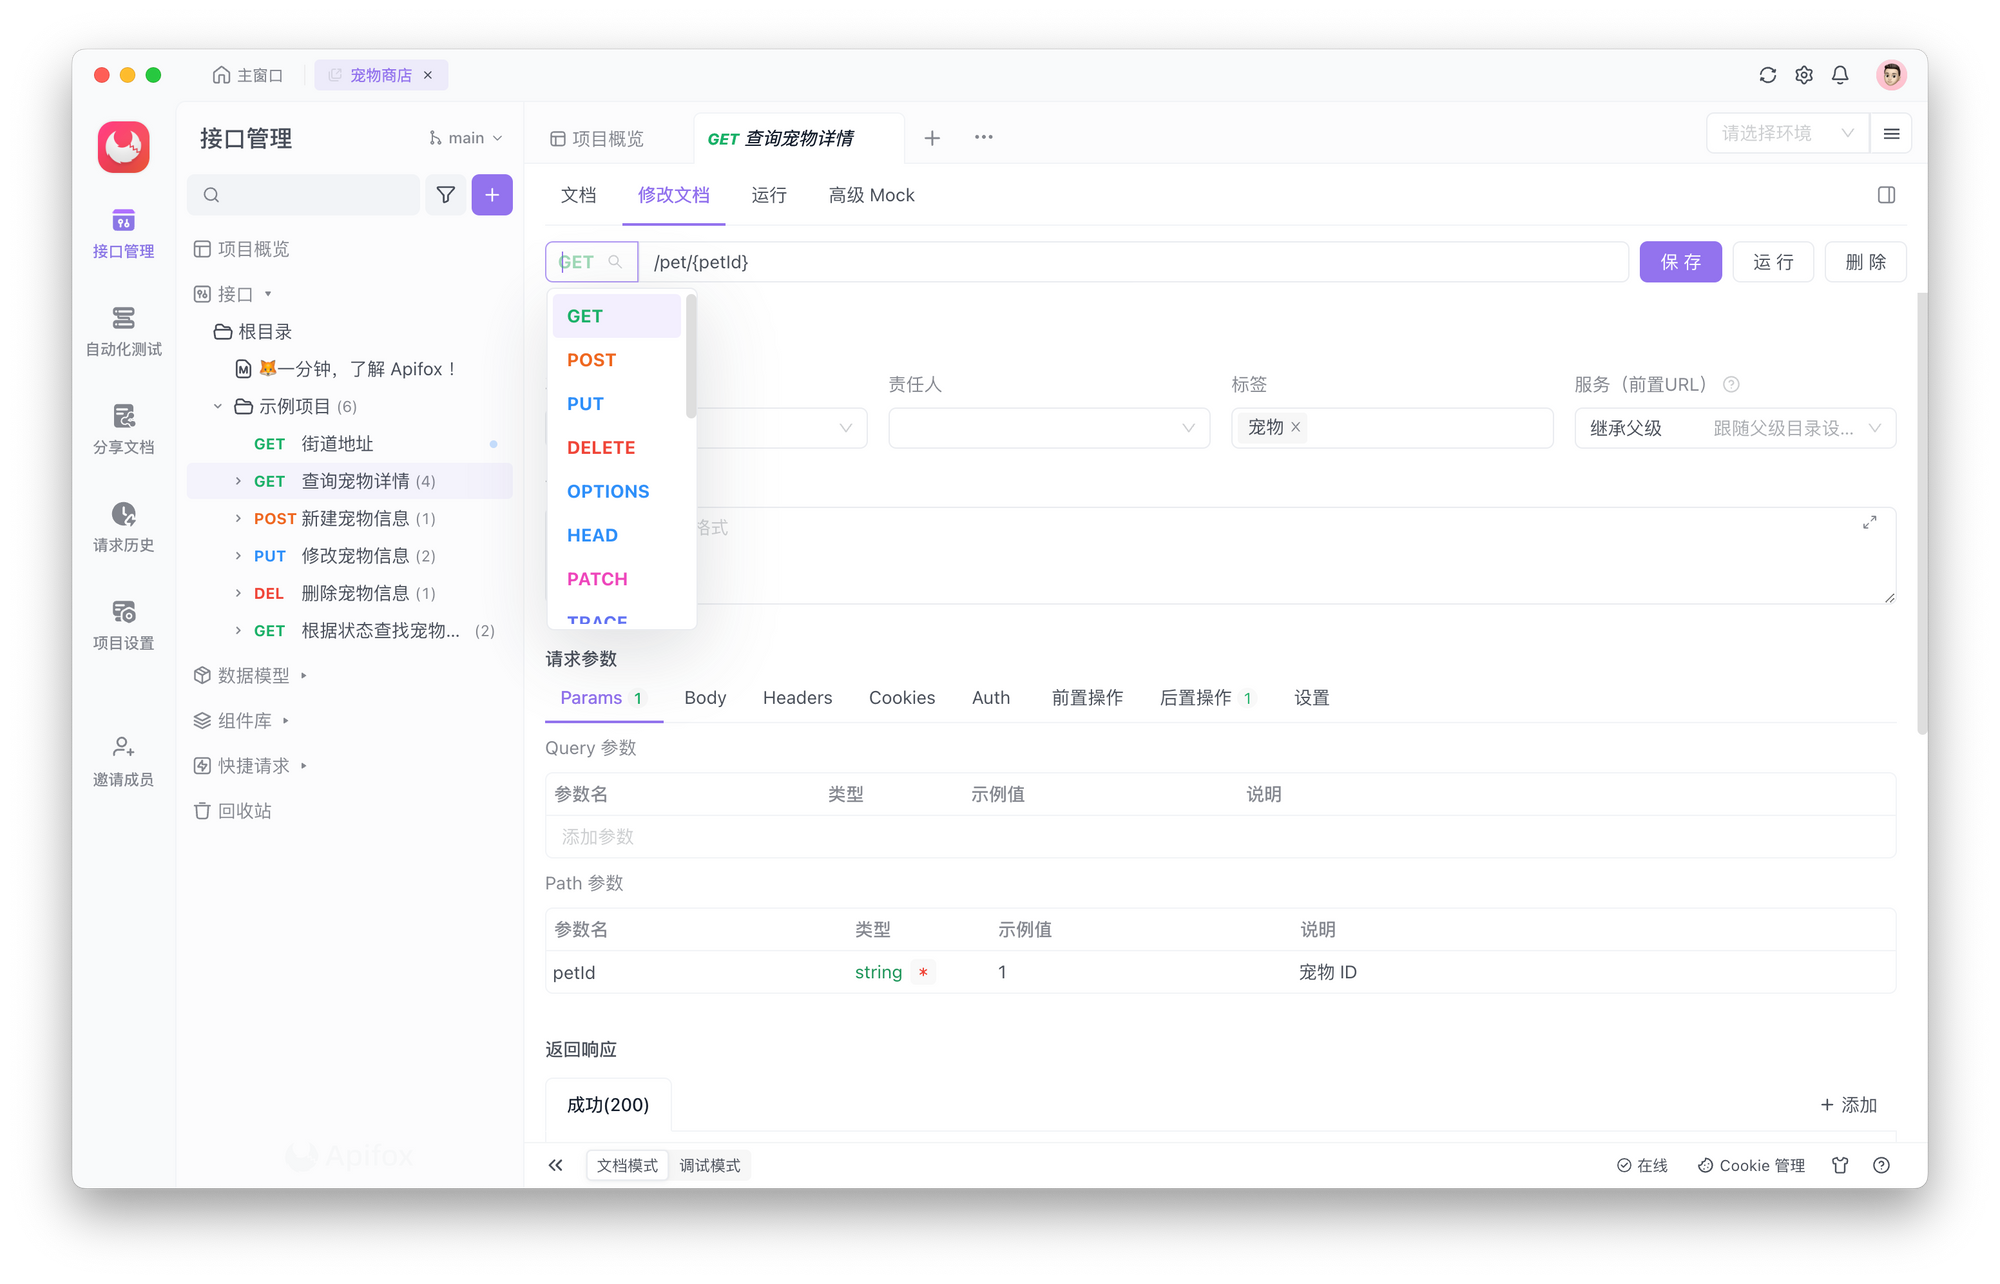
Task: Click 保存 to save the interface
Action: point(1681,262)
